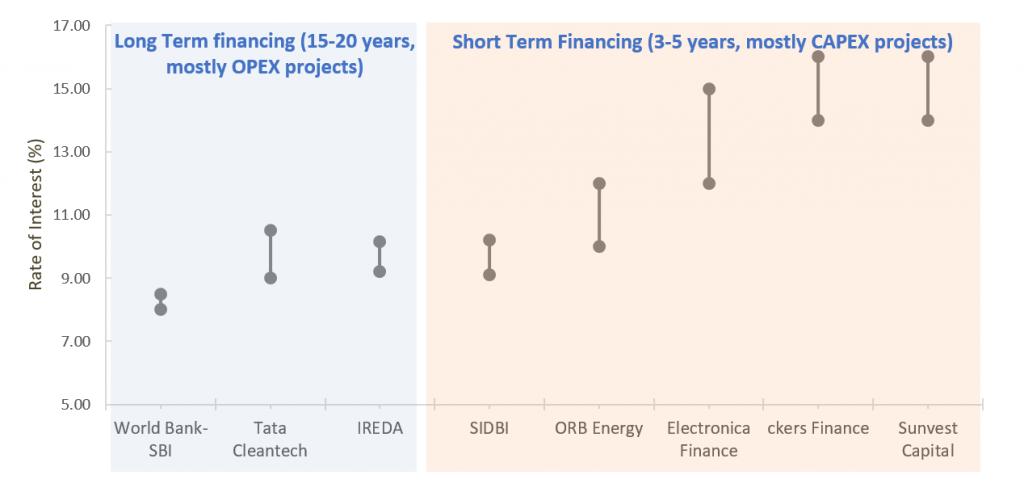The width and height of the screenshot is (1024, 492).
Task: Click the ORB Energy axis label
Action: pyautogui.click(x=599, y=428)
